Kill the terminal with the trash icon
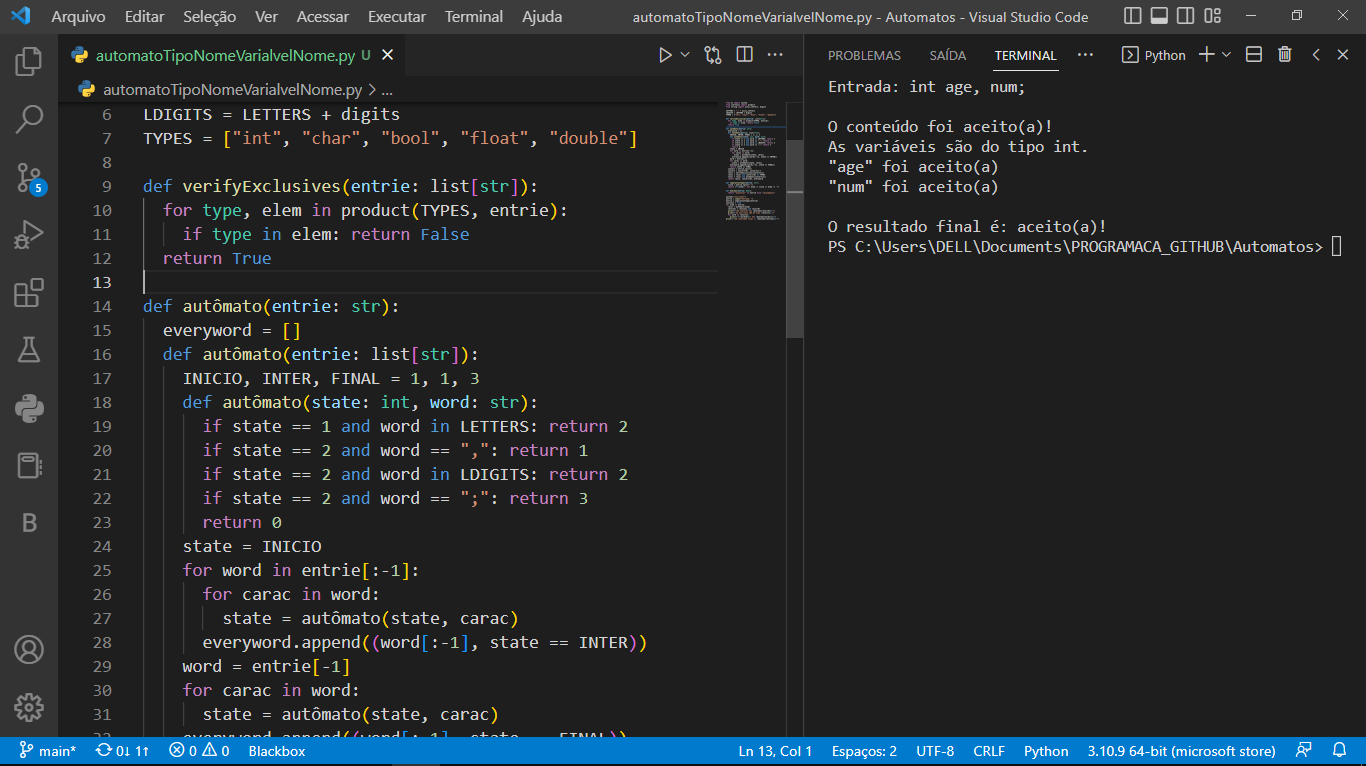 [x=1285, y=55]
